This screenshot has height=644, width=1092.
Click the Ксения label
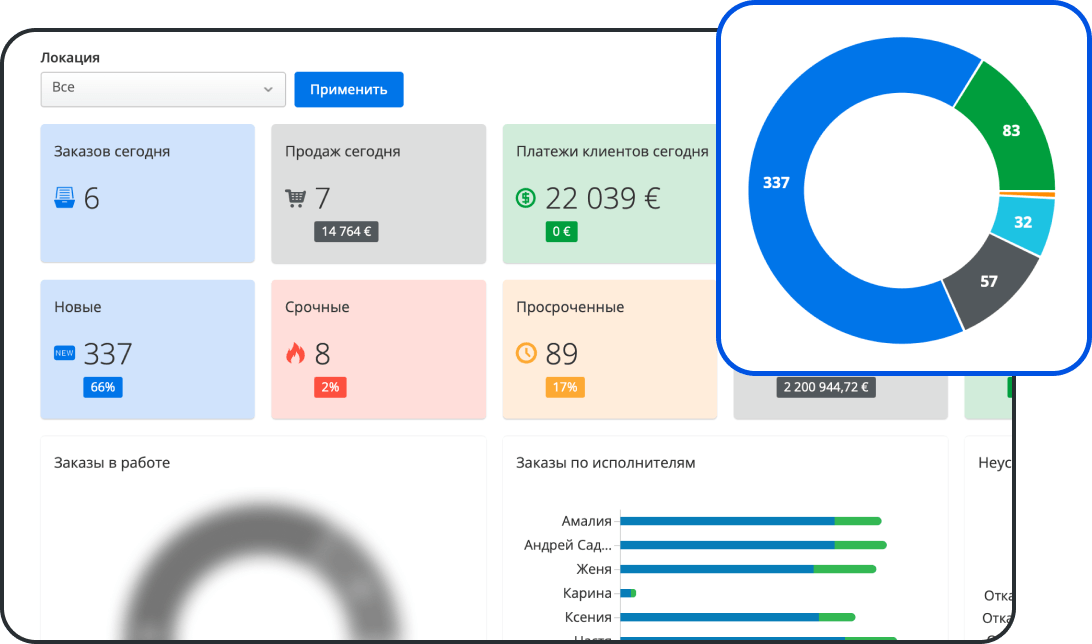pyautogui.click(x=588, y=617)
